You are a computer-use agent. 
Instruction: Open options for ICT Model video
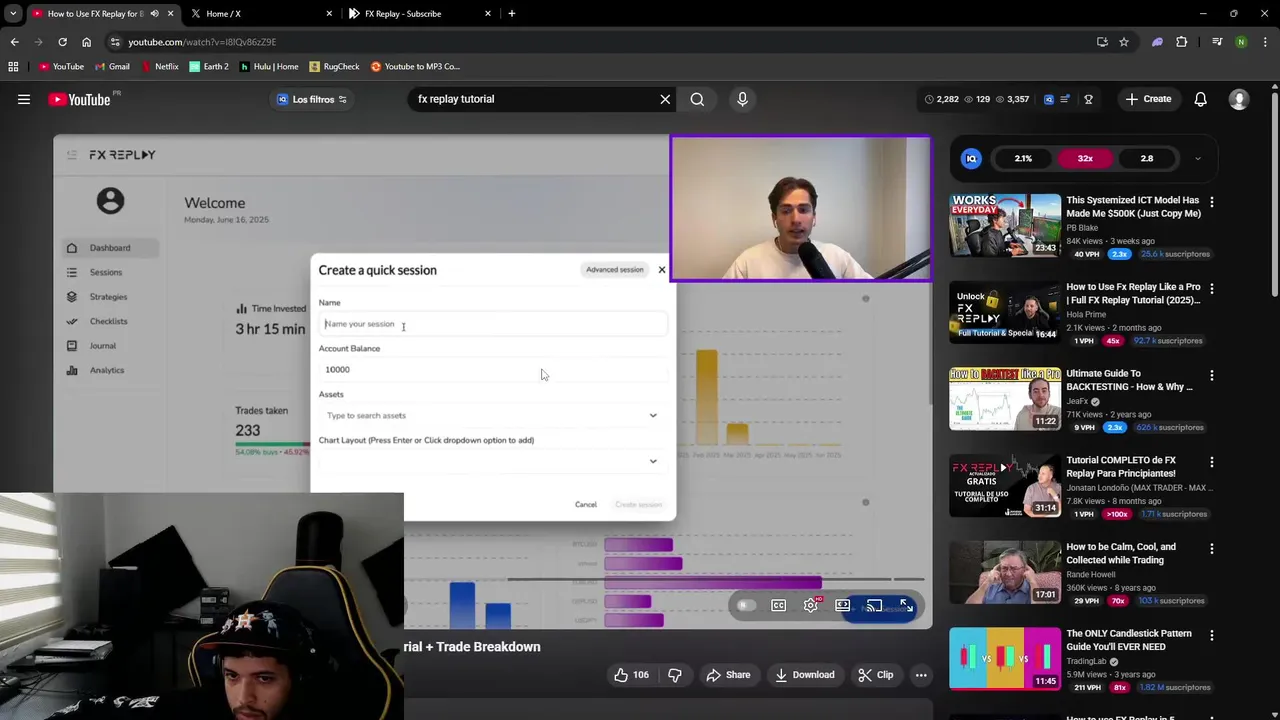(x=1211, y=201)
